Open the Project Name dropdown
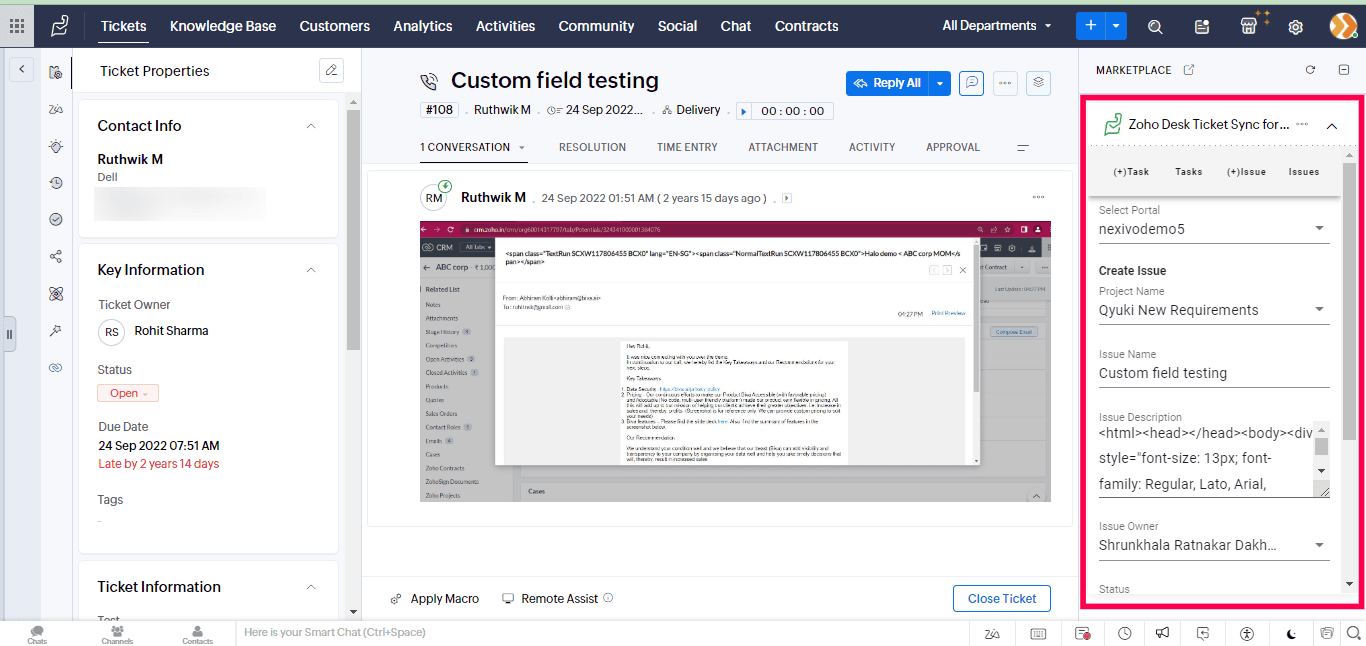This screenshot has width=1366, height=646. 1214,310
